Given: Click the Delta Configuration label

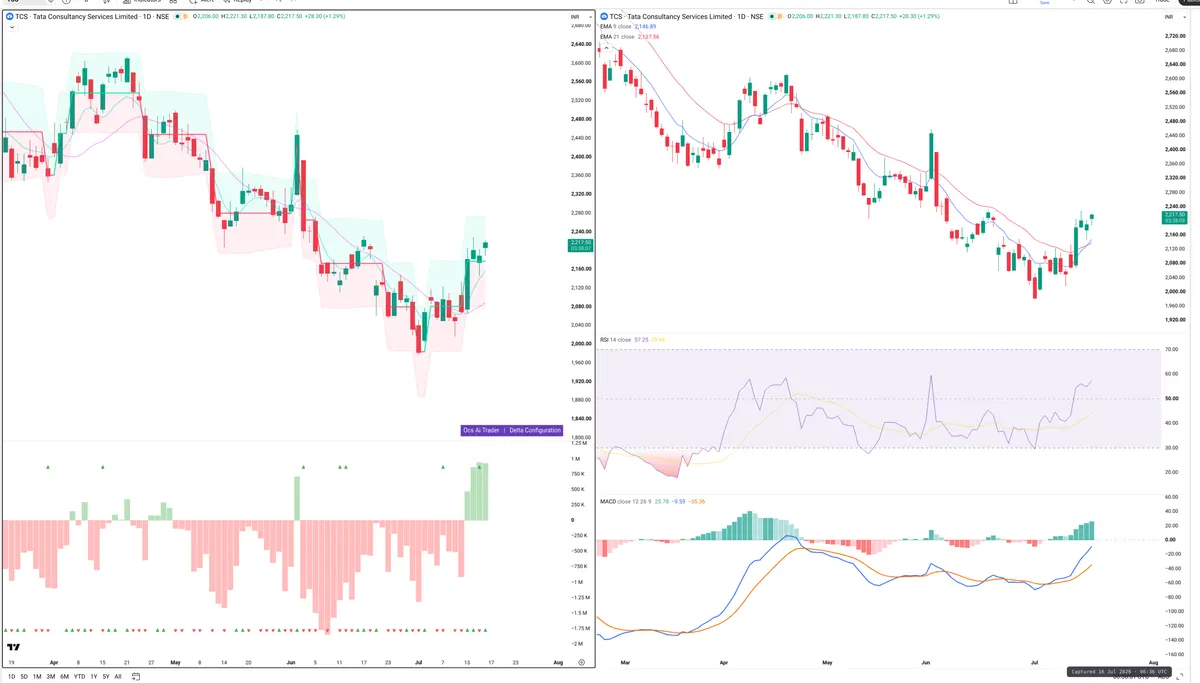Looking at the screenshot, I should pyautogui.click(x=536, y=430).
